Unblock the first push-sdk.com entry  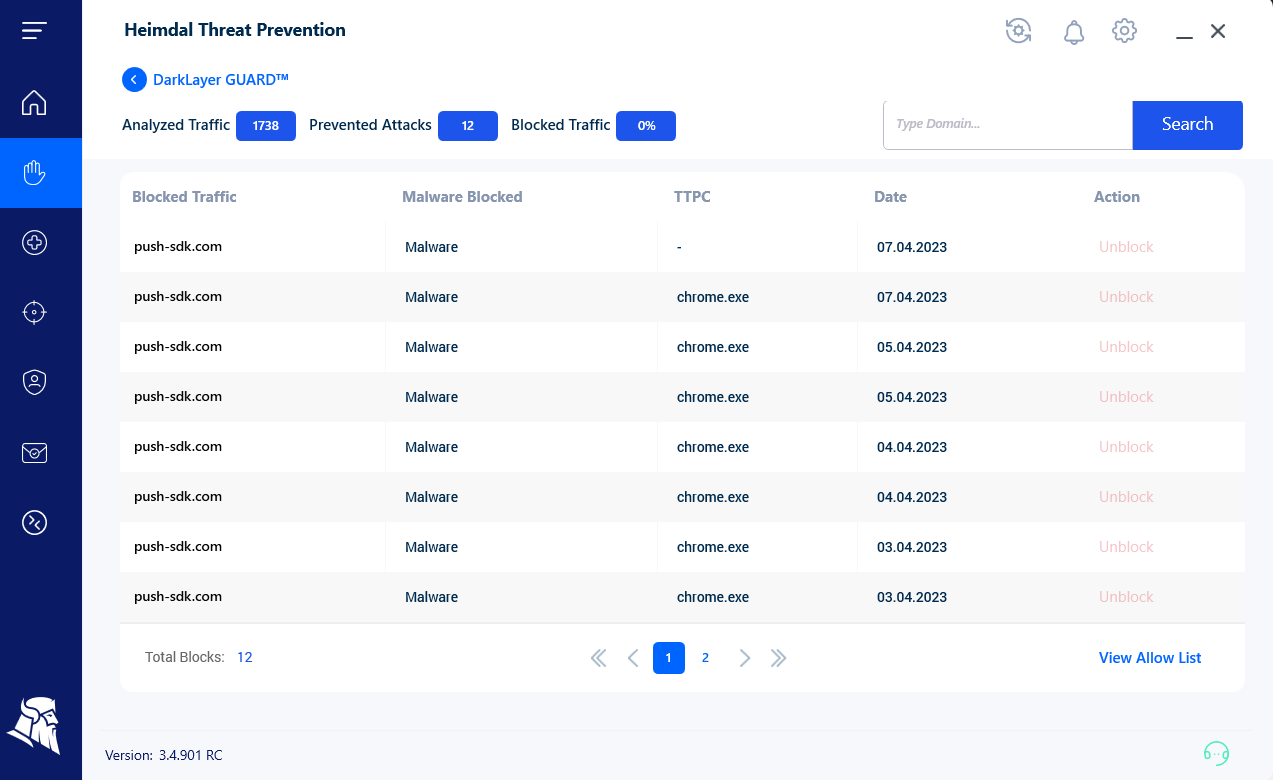tap(1125, 246)
